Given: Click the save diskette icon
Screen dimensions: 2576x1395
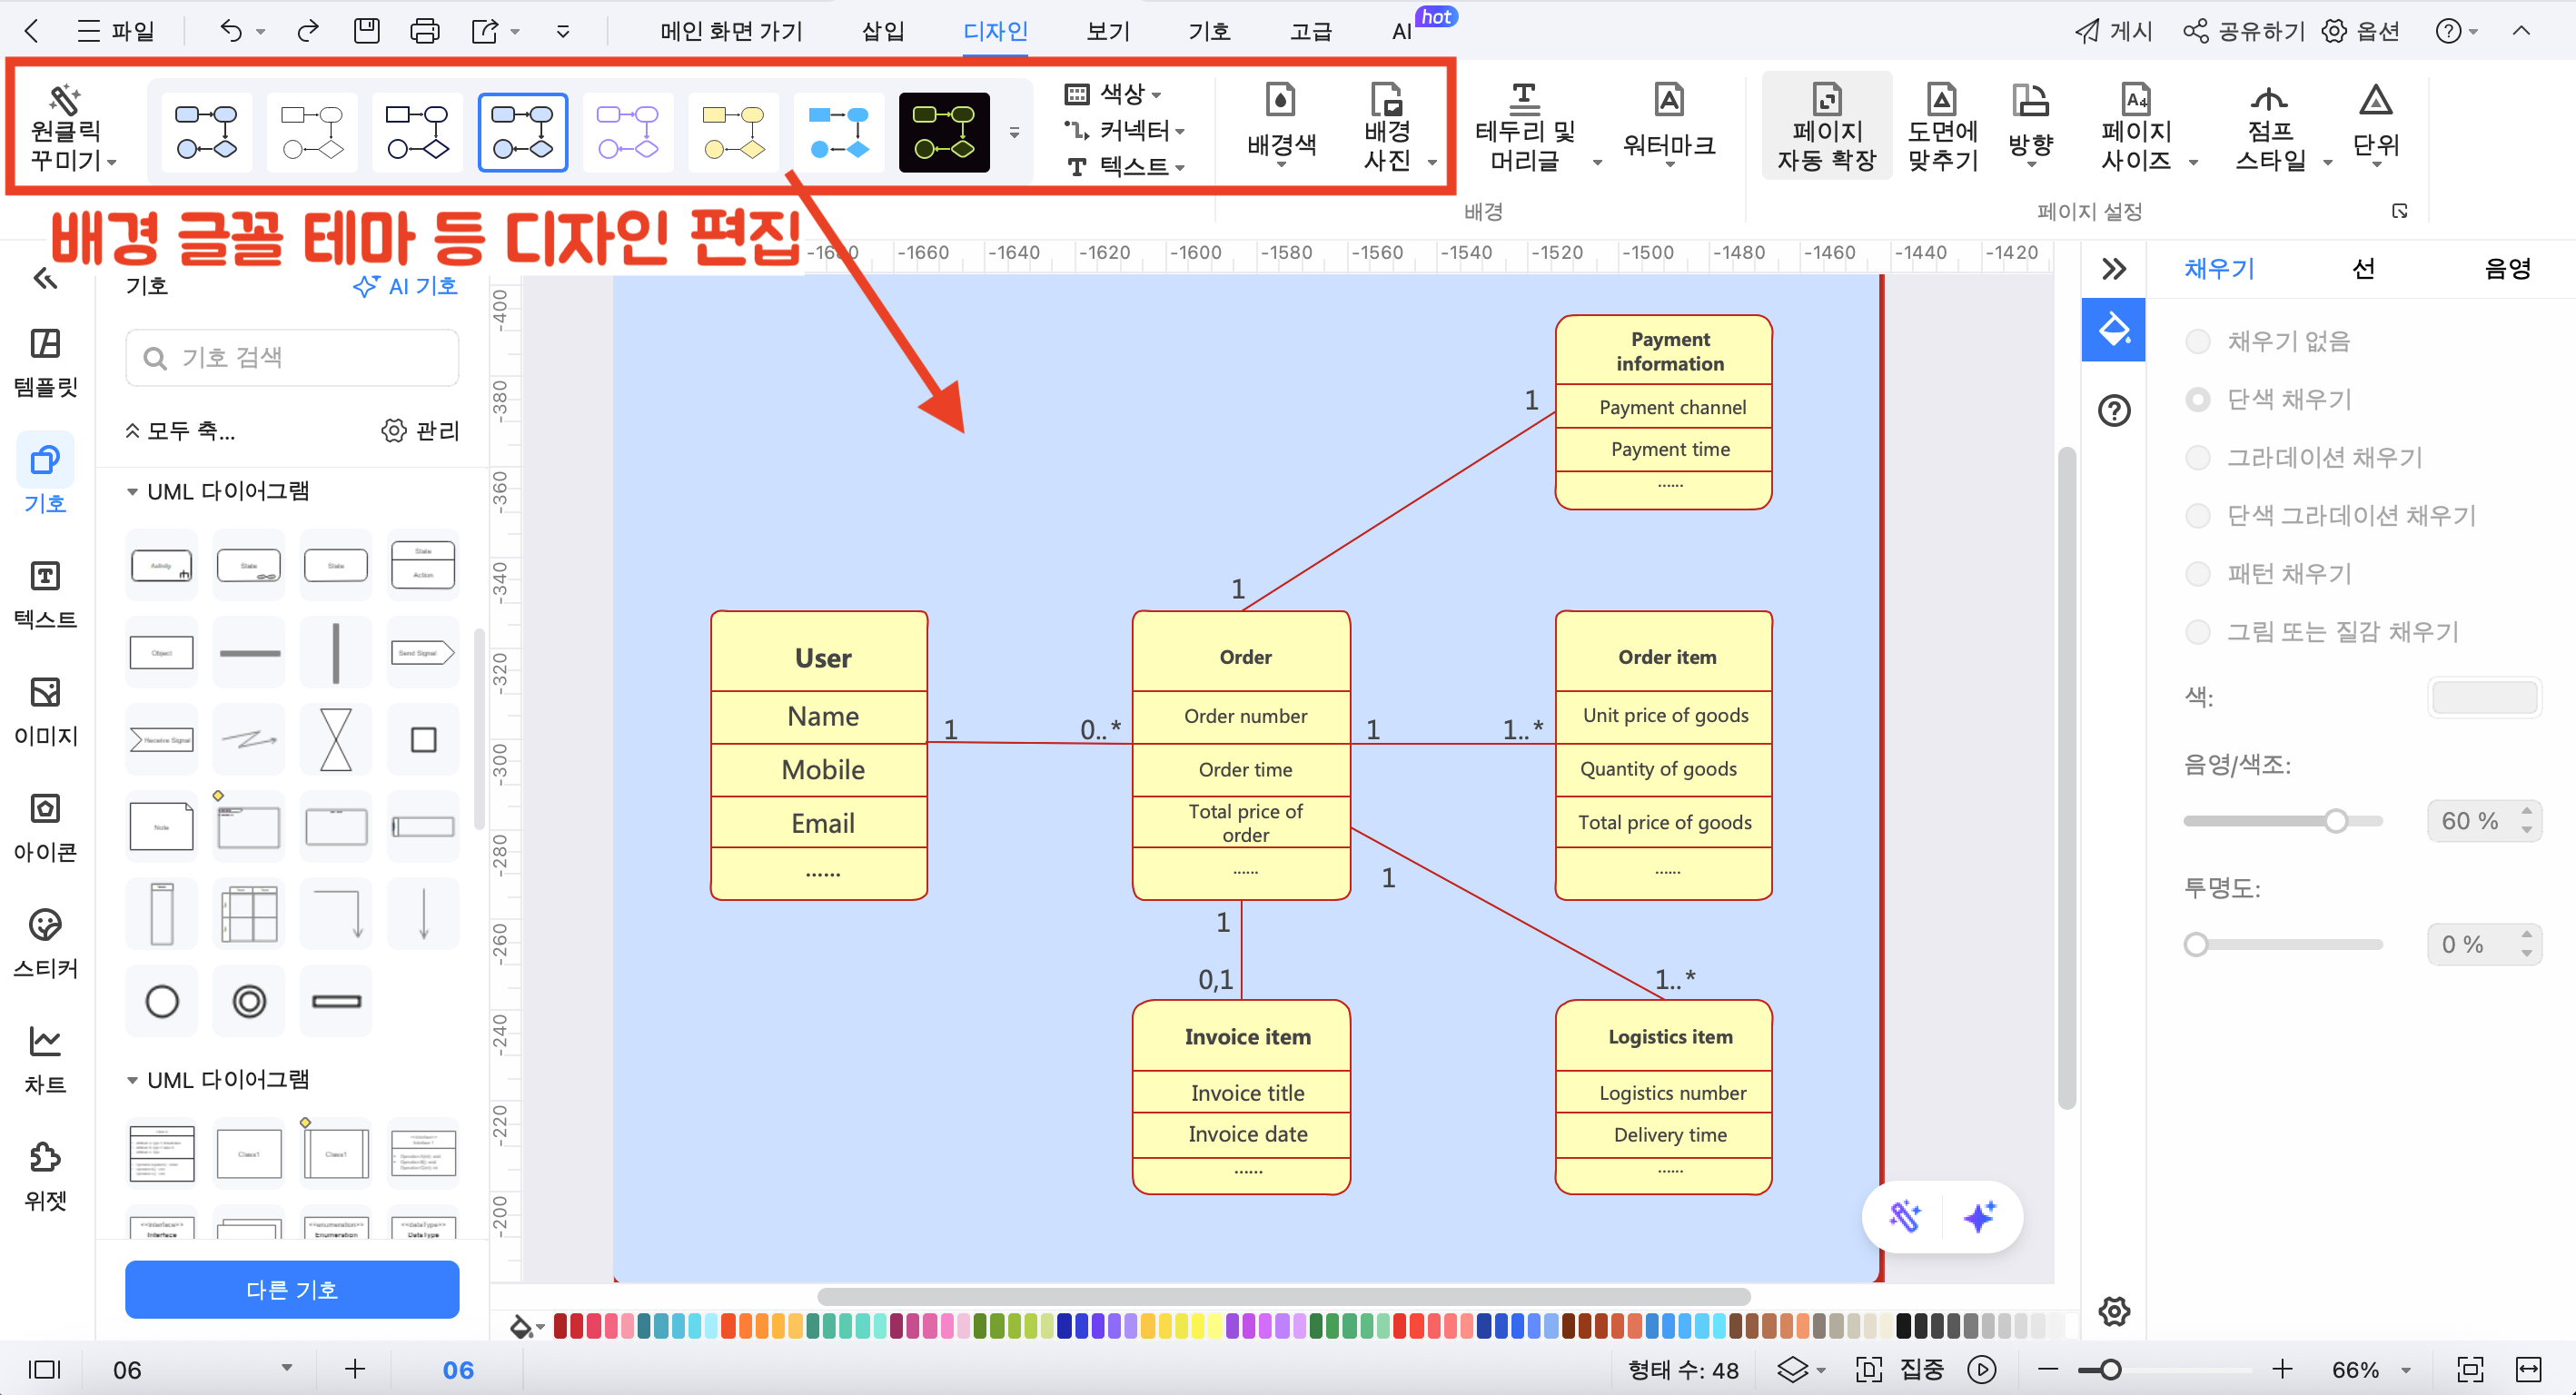Looking at the screenshot, I should [x=367, y=31].
